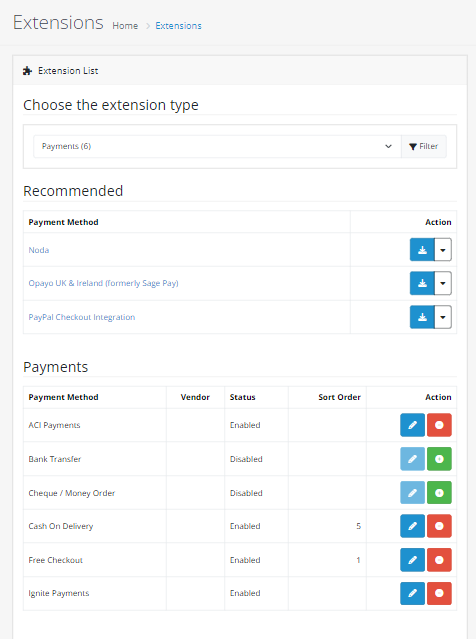The height and width of the screenshot is (639, 476).
Task: Open the dropdown arrow next to Opayo UK & Ireland
Action: click(x=443, y=283)
